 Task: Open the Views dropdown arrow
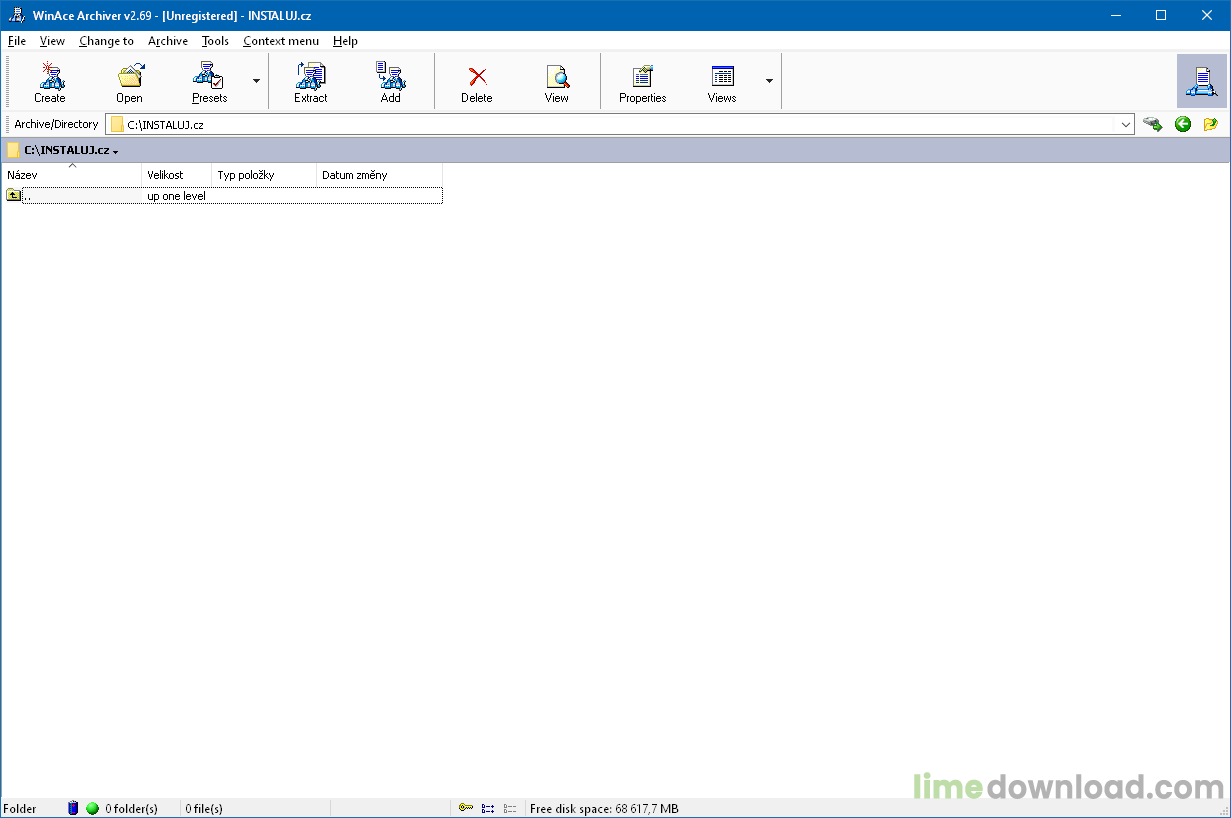(769, 80)
